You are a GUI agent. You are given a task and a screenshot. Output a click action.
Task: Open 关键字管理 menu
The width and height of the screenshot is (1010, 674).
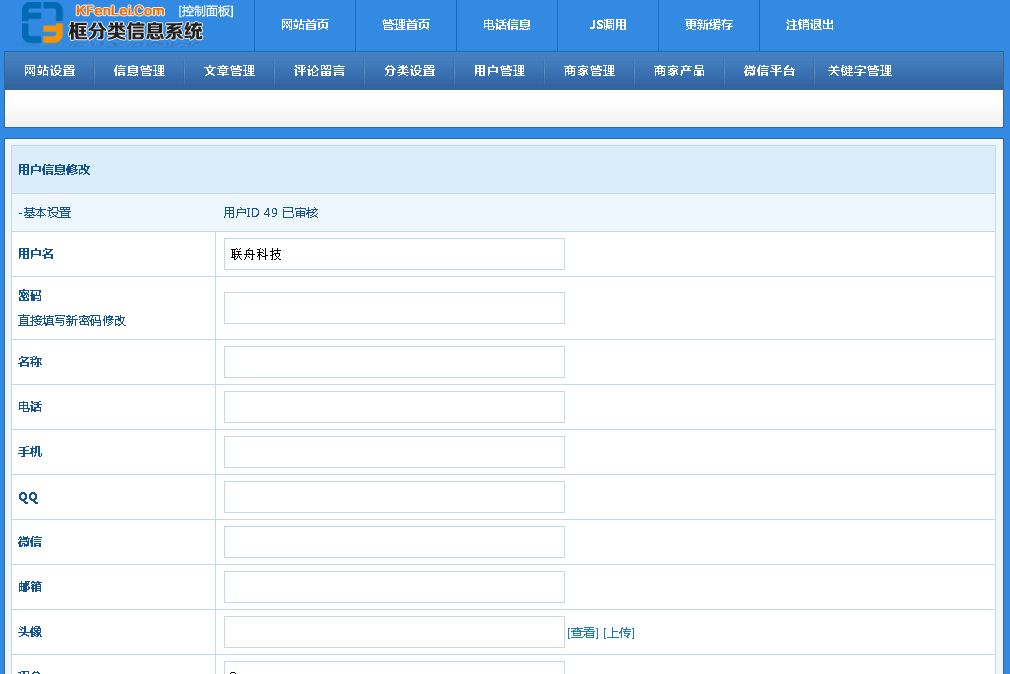point(860,71)
